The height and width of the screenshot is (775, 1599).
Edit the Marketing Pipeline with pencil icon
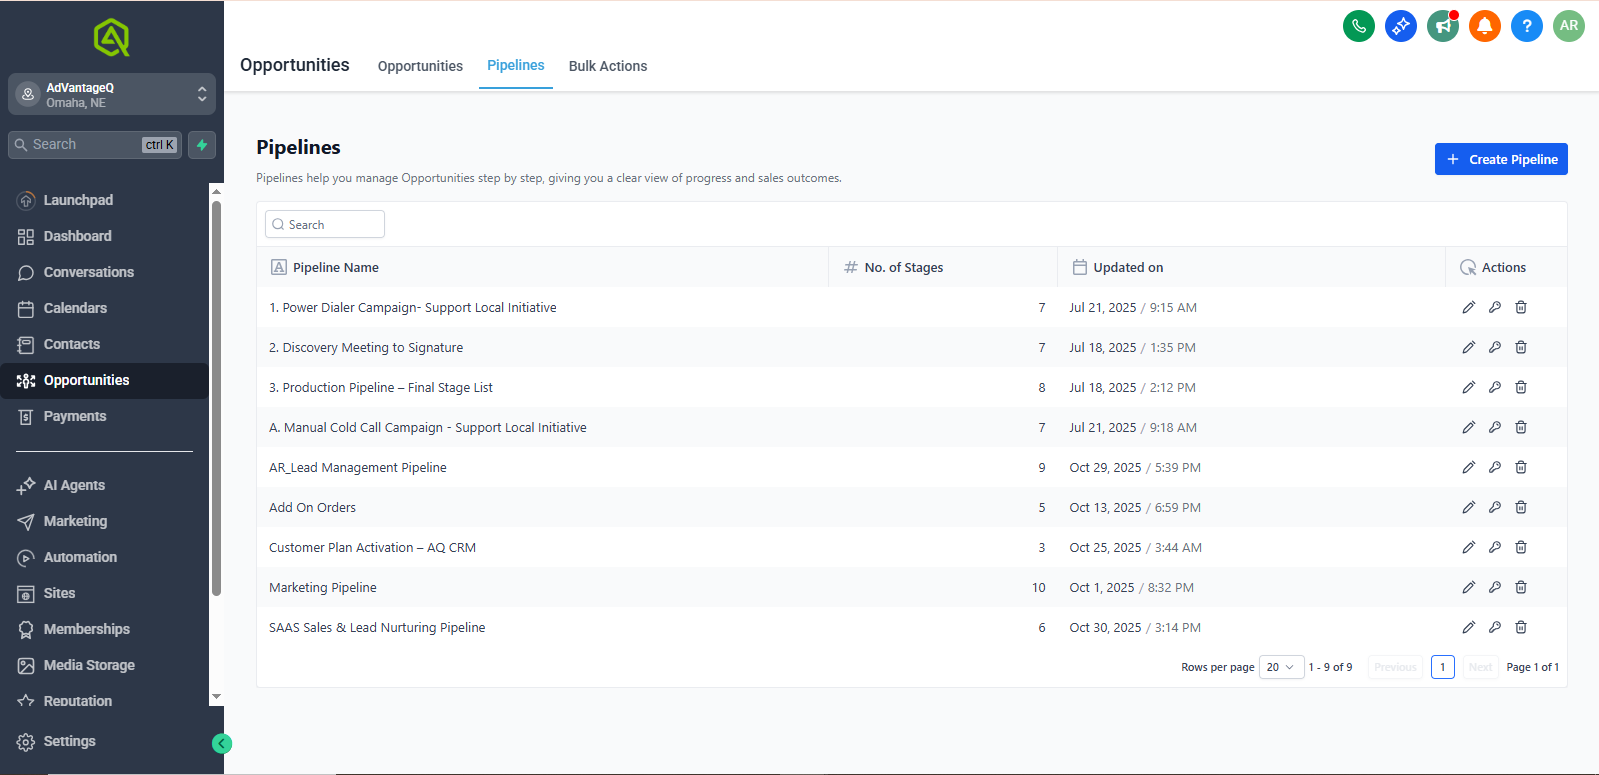click(1468, 588)
